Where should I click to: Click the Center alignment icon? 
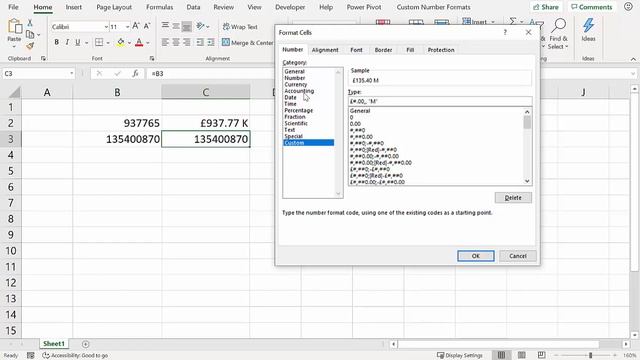(x=176, y=42)
